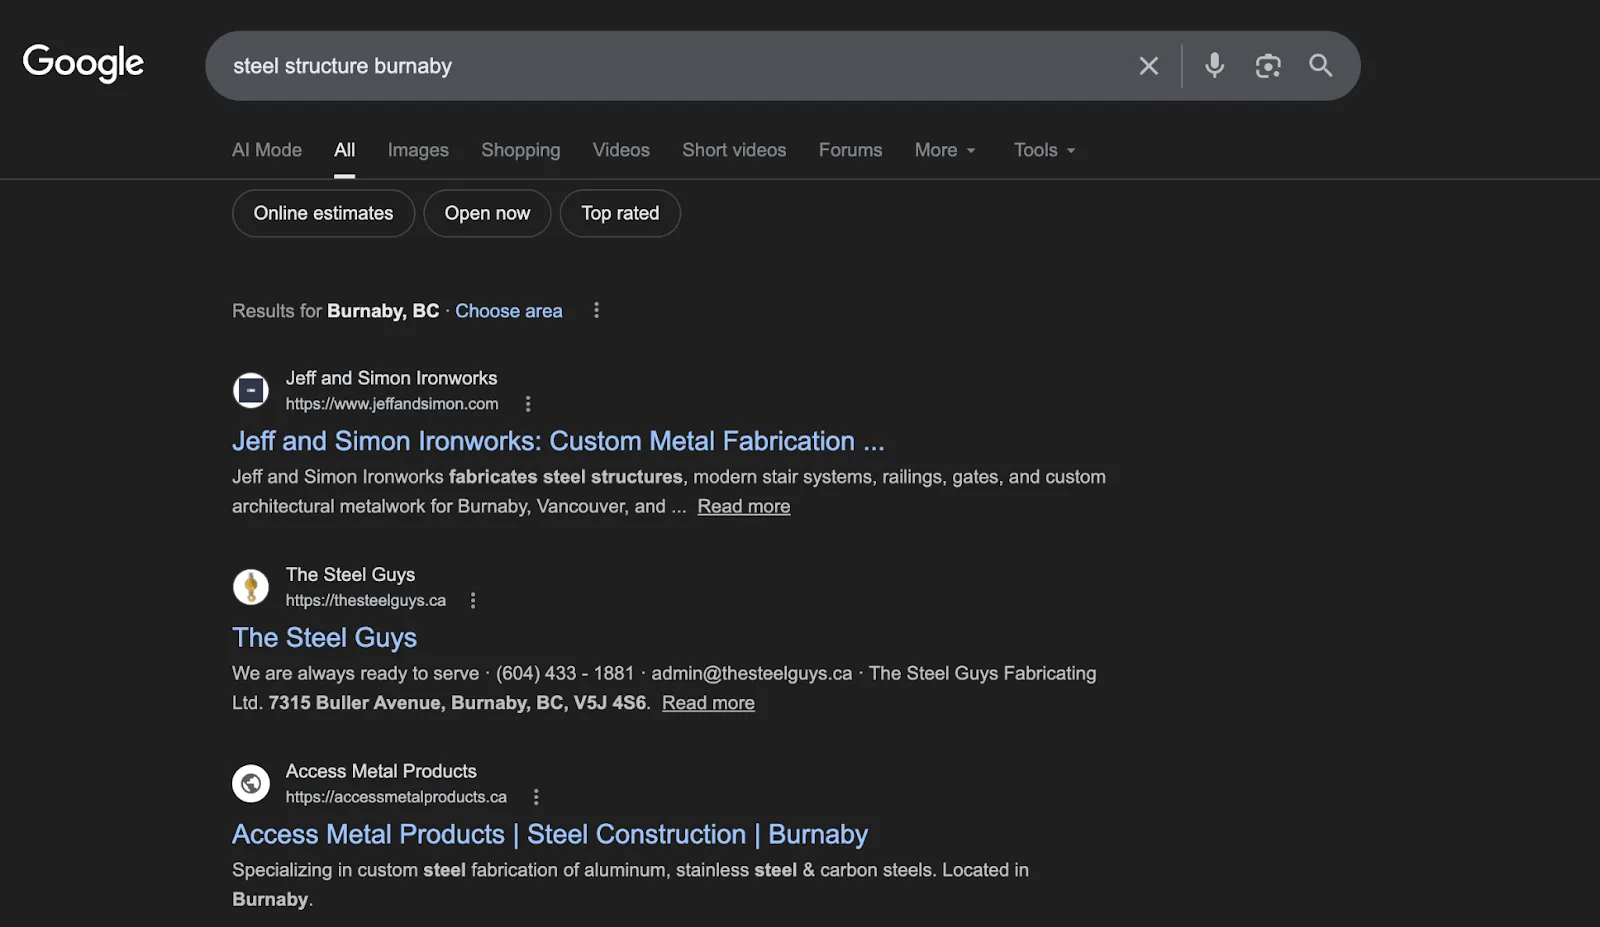Click the Choose area link
The height and width of the screenshot is (927, 1600).
coord(509,311)
